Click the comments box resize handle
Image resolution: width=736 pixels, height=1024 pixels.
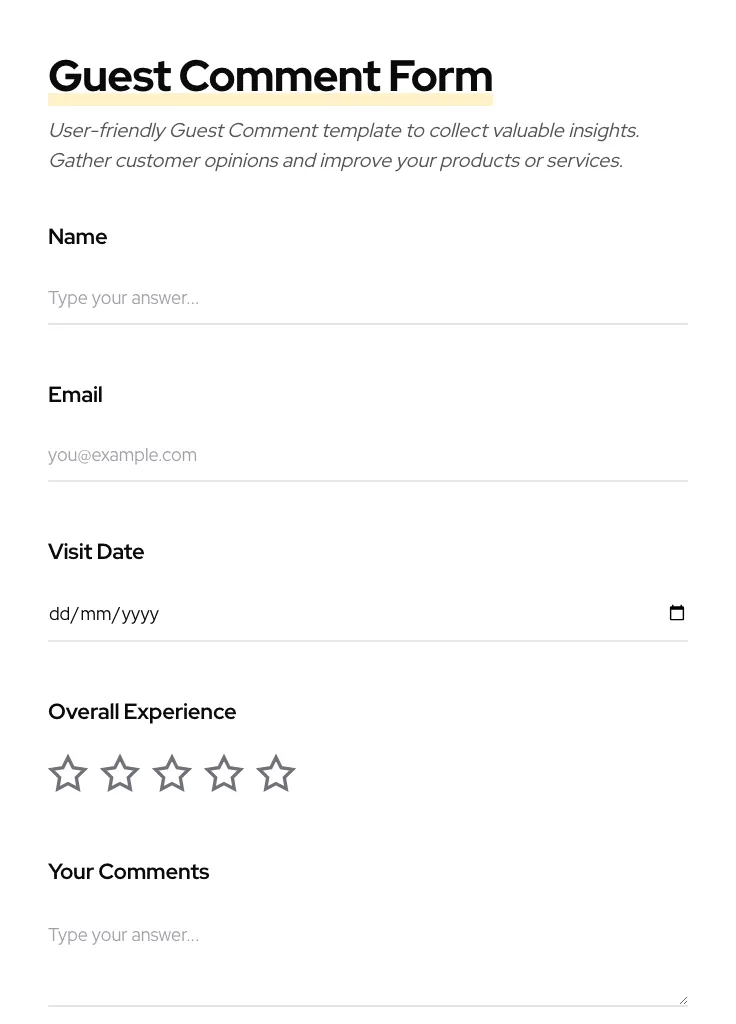683,999
